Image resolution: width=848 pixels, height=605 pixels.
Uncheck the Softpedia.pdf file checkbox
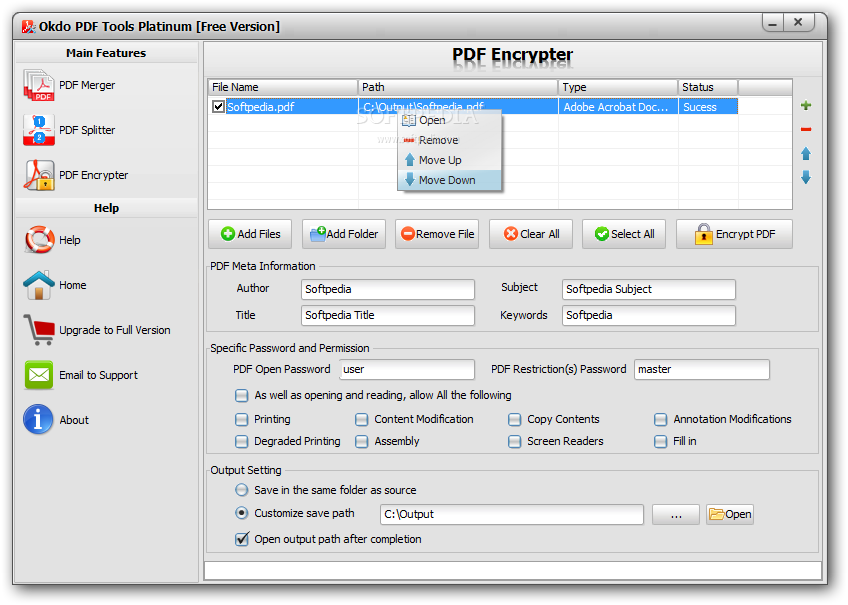(218, 107)
